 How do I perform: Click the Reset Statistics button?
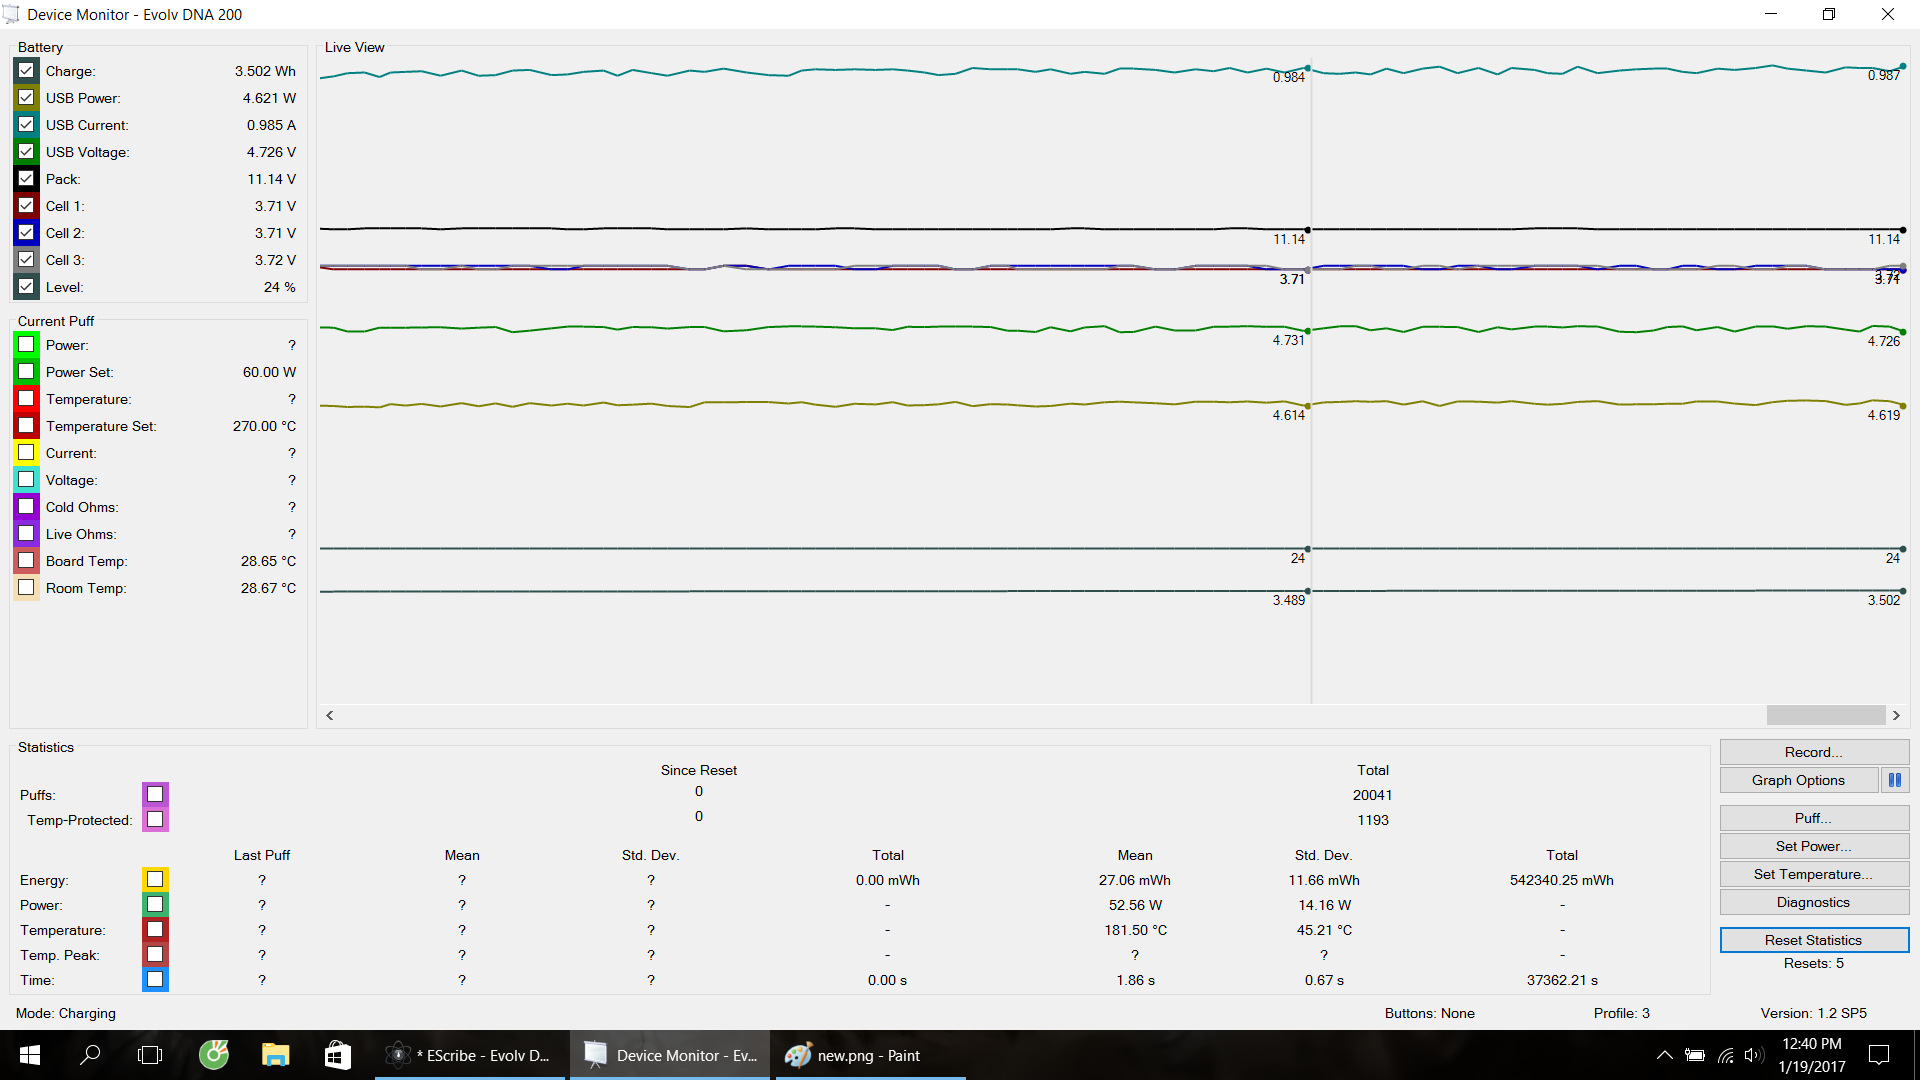point(1813,940)
